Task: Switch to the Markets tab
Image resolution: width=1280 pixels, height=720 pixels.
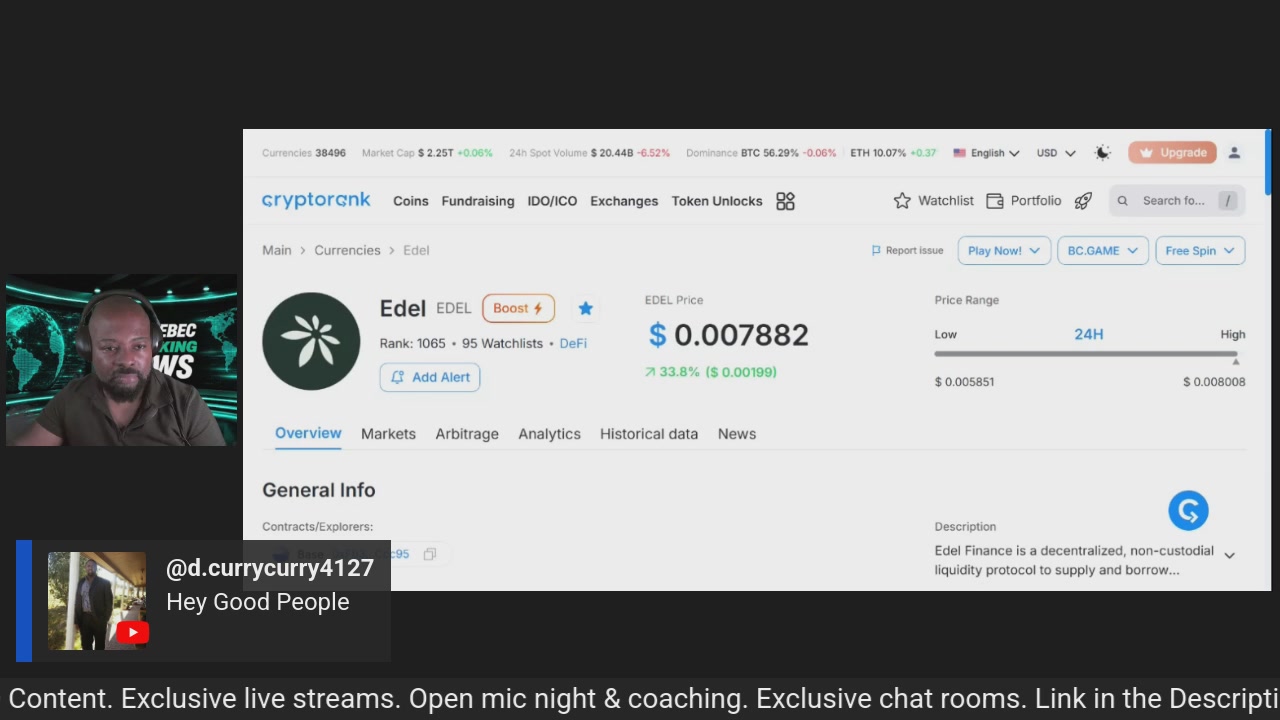Action: (388, 434)
